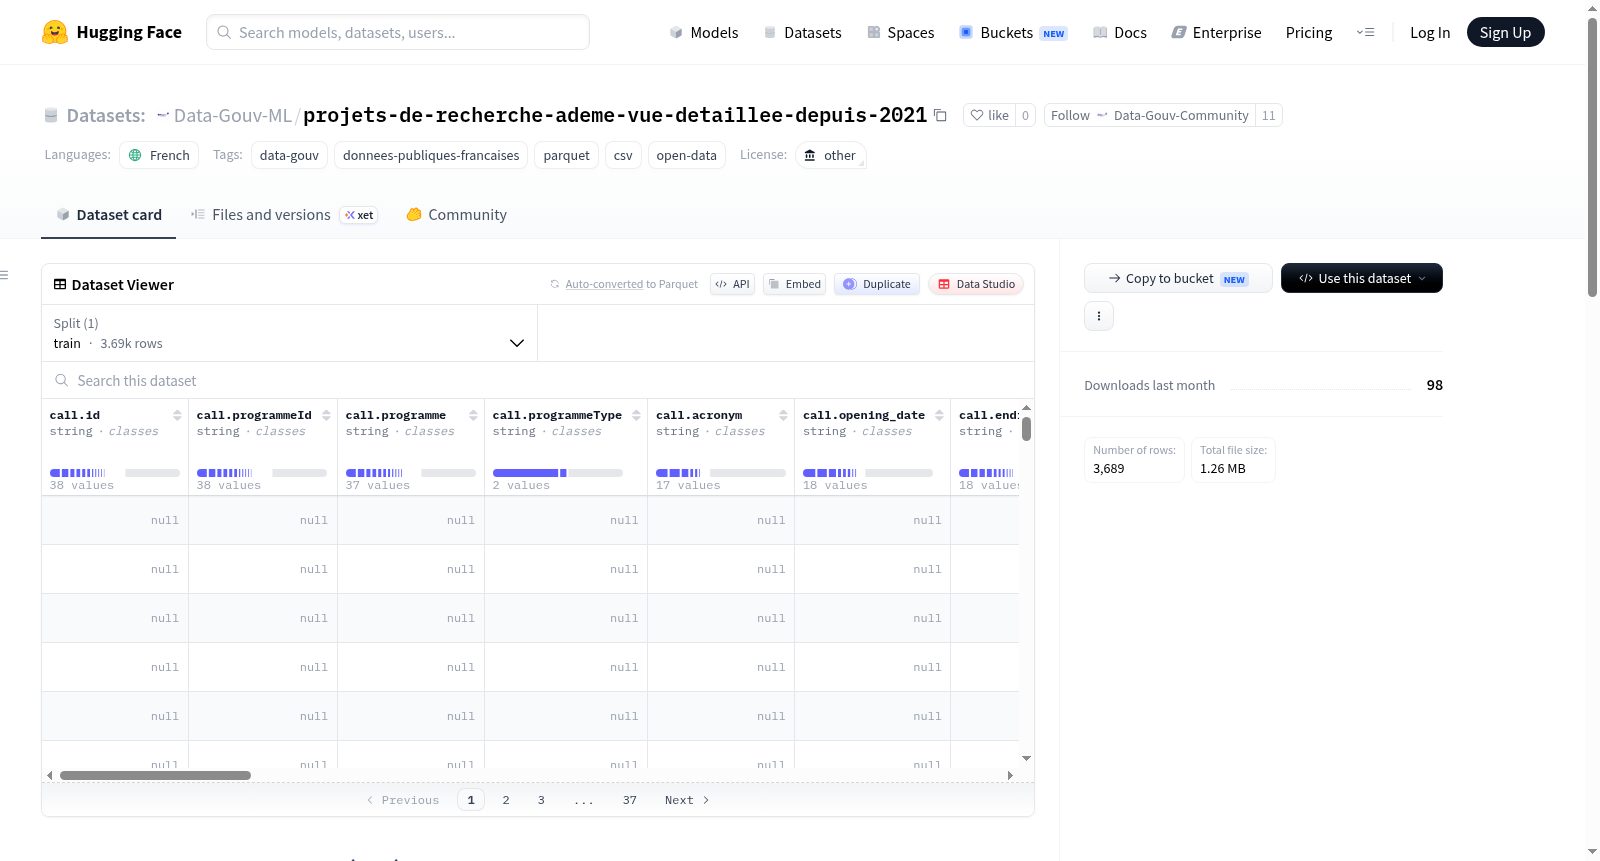Click the French language tag
Screen dimensions: 1600x861
159,155
